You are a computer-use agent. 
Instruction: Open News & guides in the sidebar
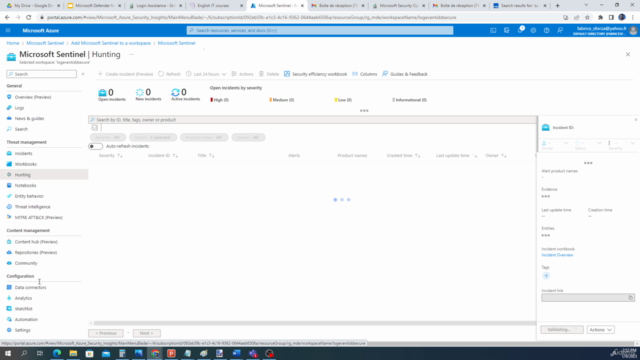point(29,118)
